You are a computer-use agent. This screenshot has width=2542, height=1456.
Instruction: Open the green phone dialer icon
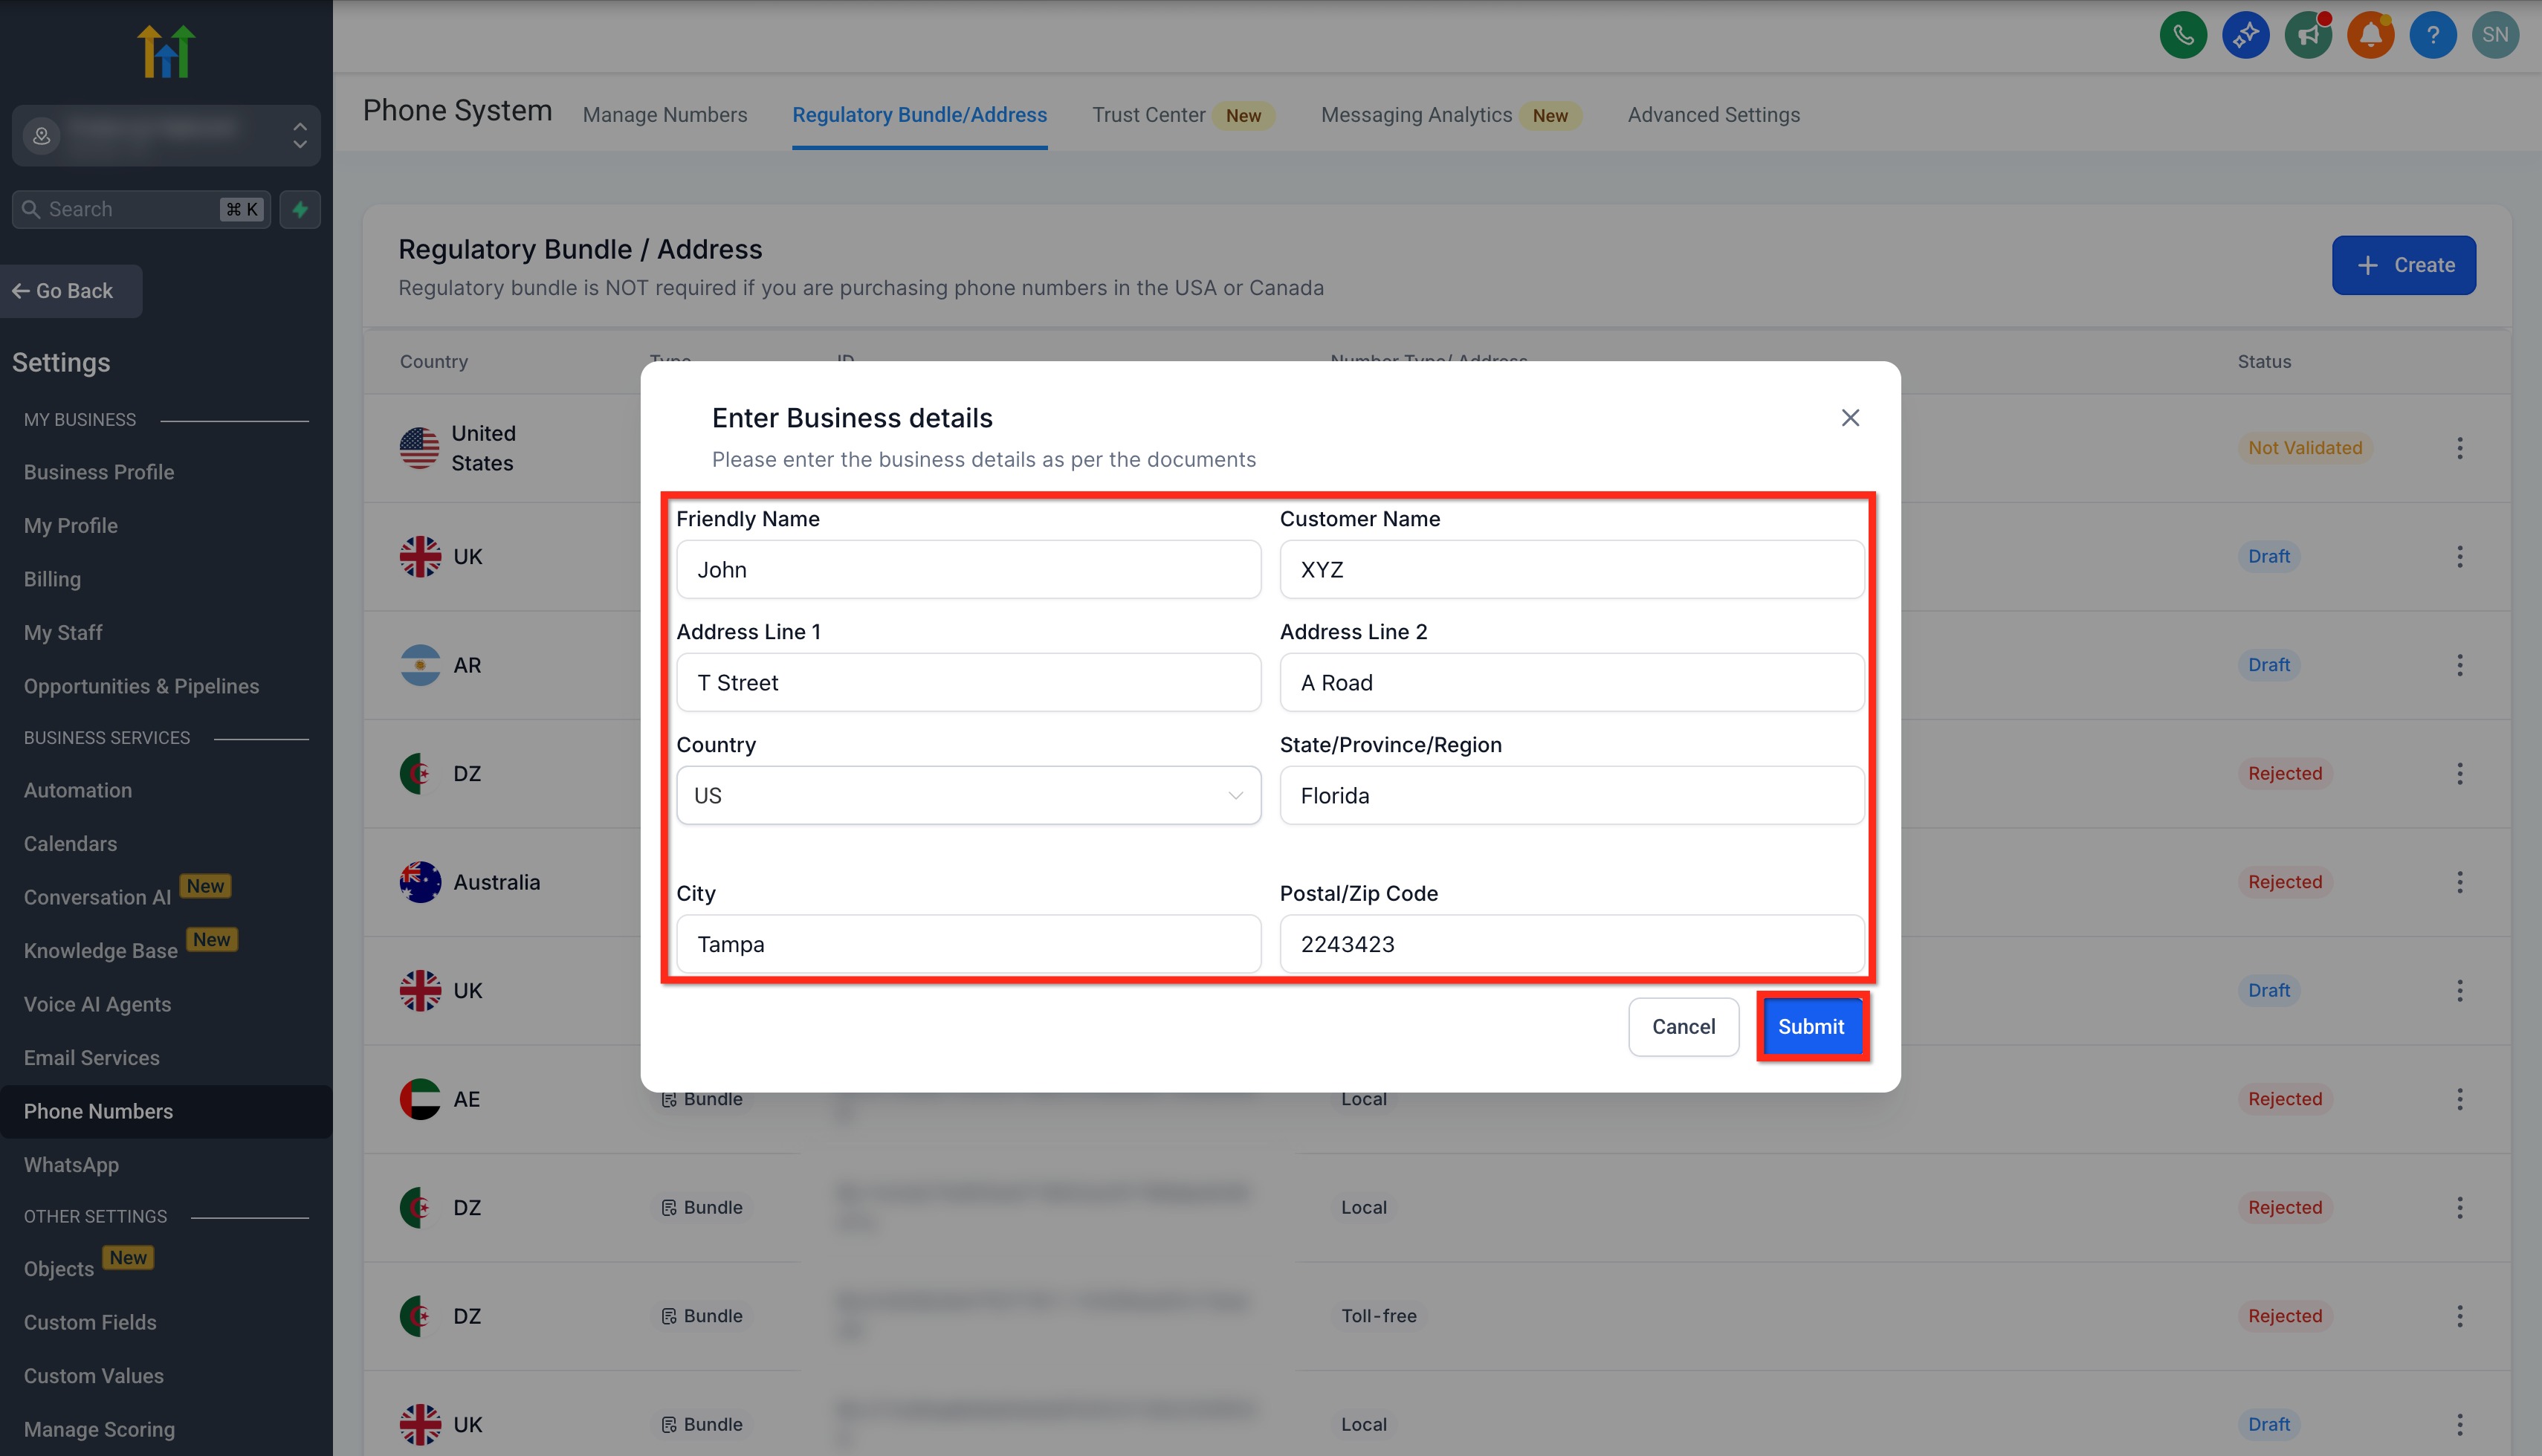[x=2183, y=36]
